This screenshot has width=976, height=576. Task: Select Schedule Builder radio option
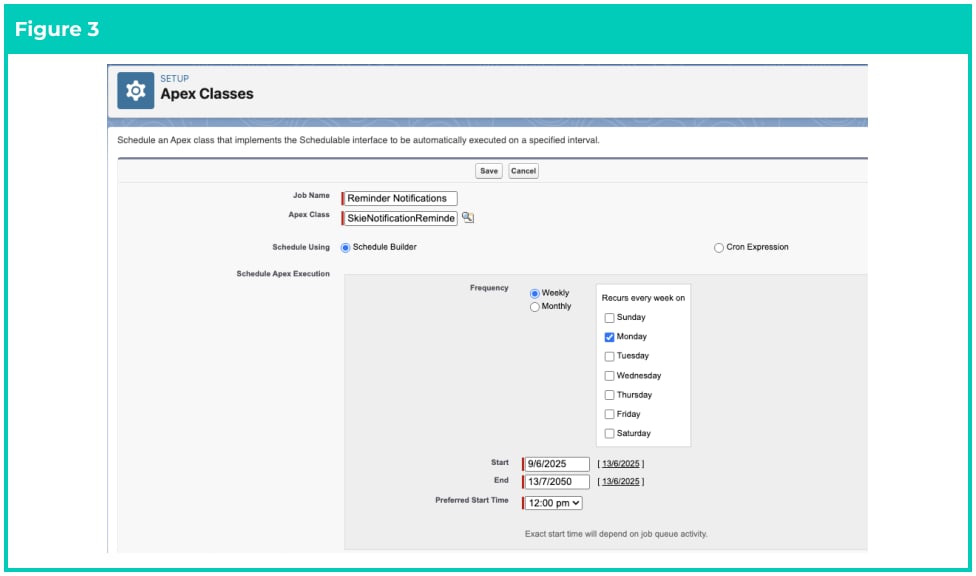[345, 248]
